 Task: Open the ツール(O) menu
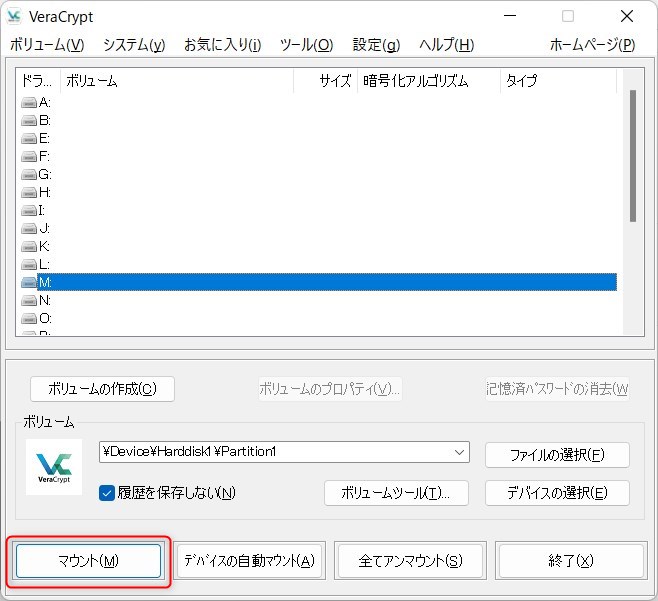point(307,44)
